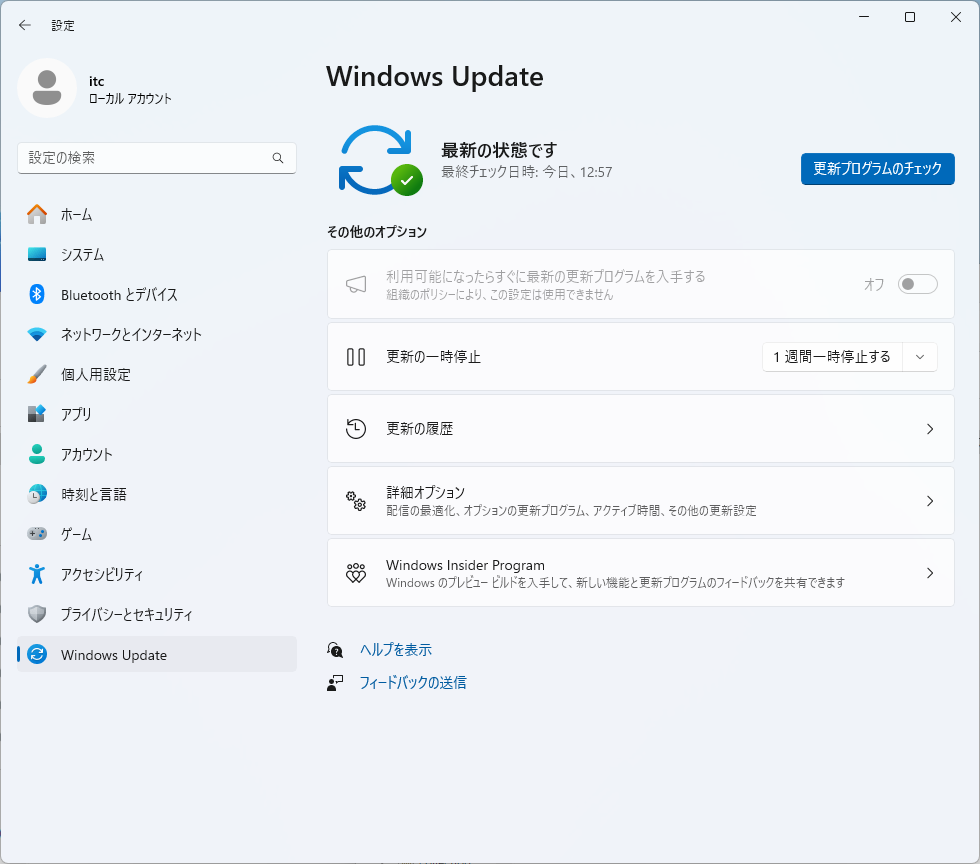Click the 個人用設定 paintbrush icon
The width and height of the screenshot is (980, 864).
pyautogui.click(x=37, y=374)
